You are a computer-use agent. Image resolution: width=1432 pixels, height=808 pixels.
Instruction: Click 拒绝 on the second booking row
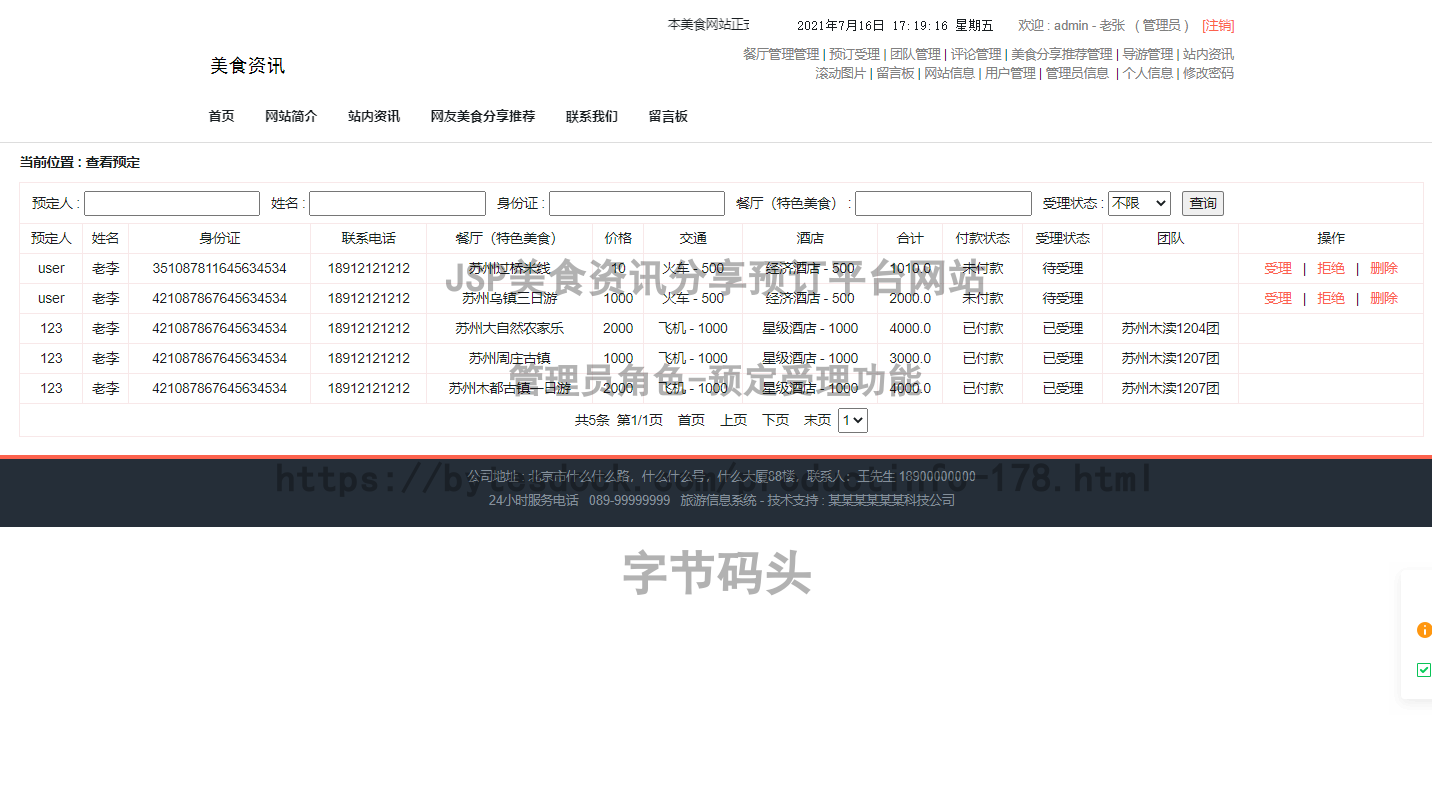(1330, 298)
